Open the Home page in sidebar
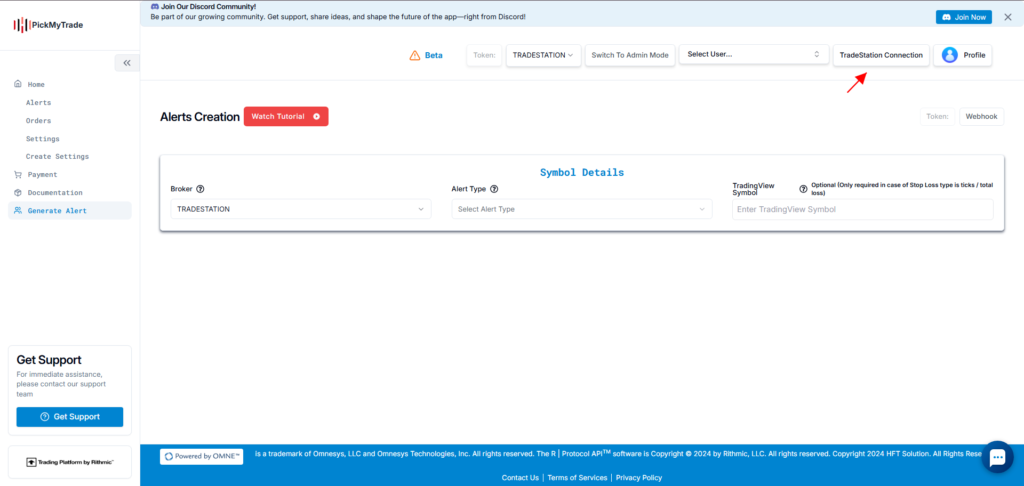 click(36, 84)
